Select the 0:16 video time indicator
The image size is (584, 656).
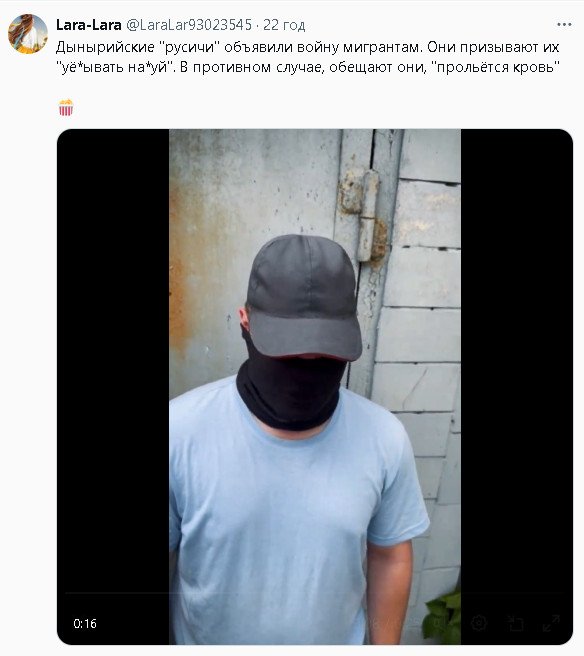click(x=85, y=623)
